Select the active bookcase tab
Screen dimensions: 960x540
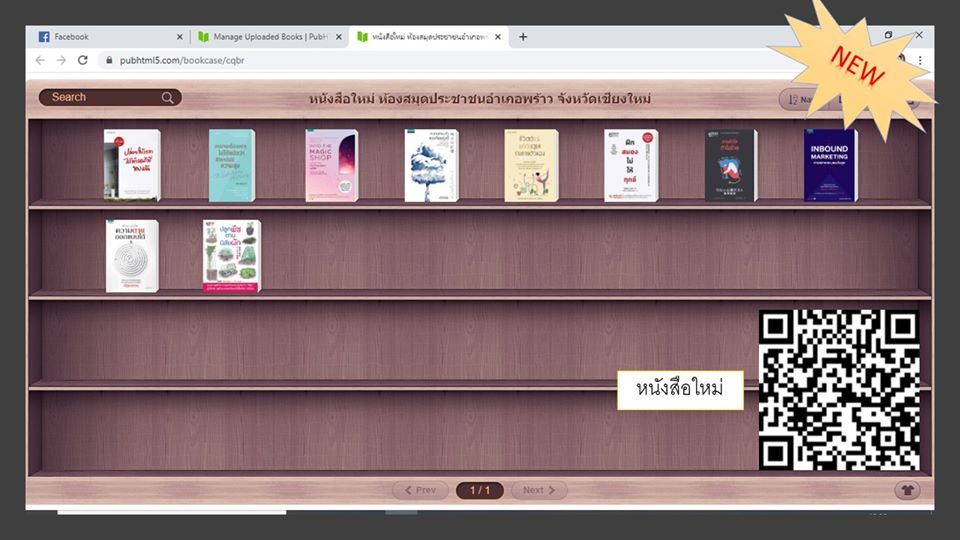click(429, 37)
